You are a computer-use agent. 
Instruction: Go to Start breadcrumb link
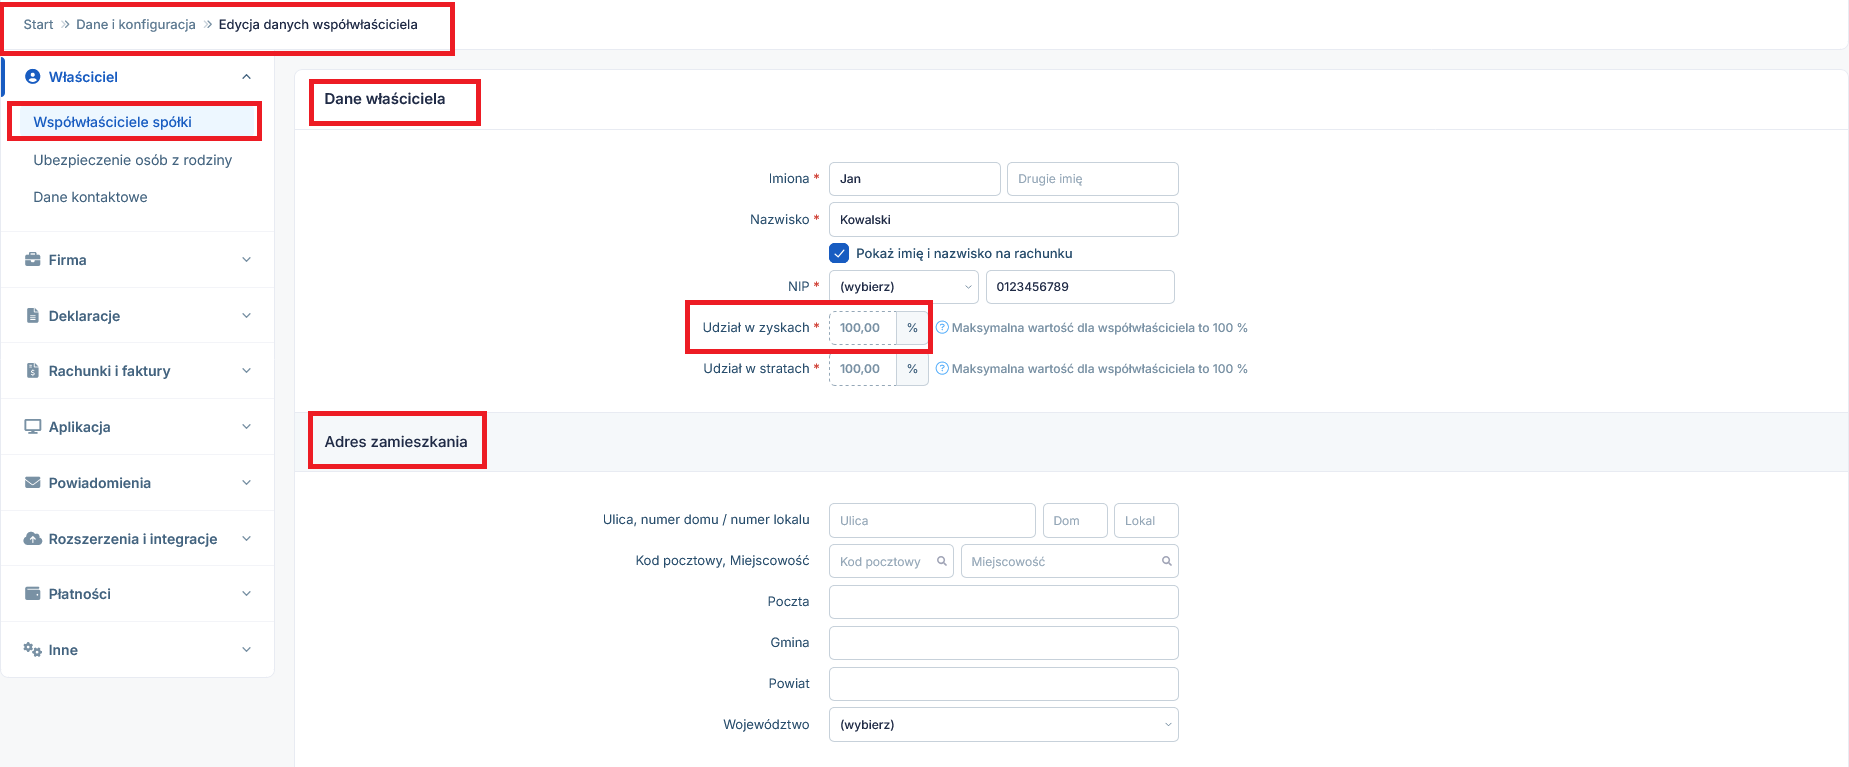point(38,25)
